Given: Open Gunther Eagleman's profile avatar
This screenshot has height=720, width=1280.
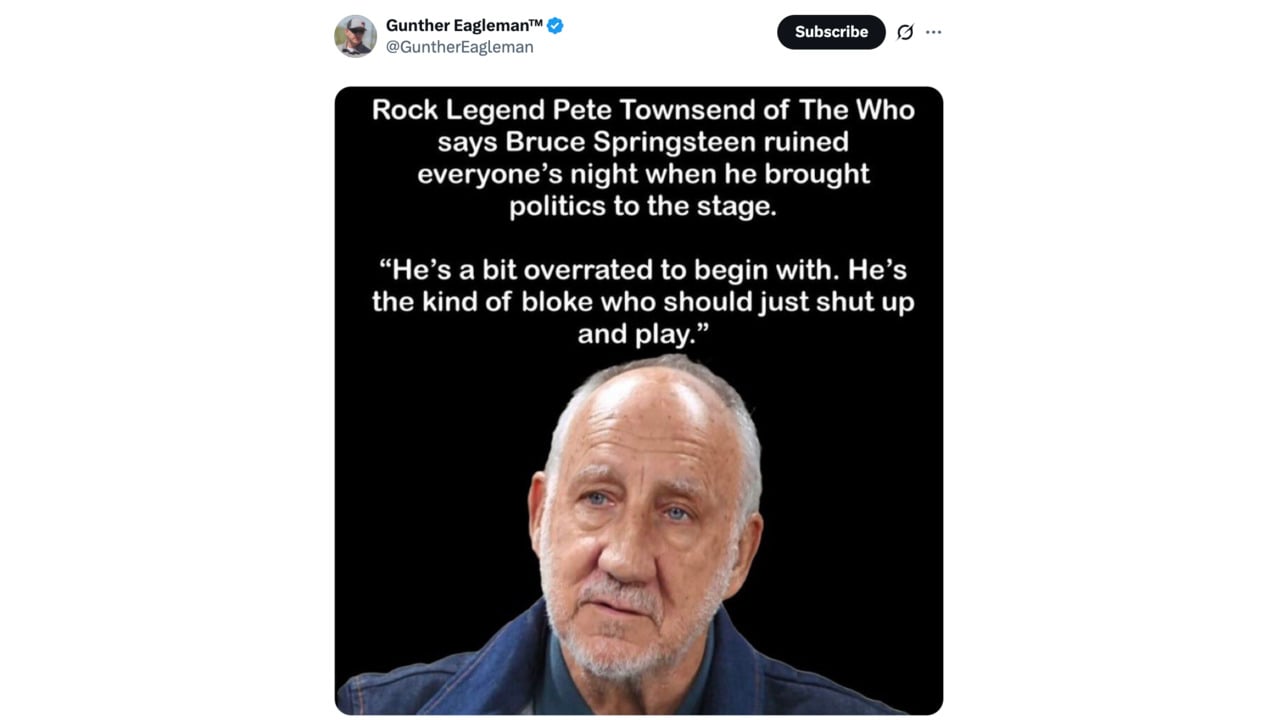Looking at the screenshot, I should point(355,36).
